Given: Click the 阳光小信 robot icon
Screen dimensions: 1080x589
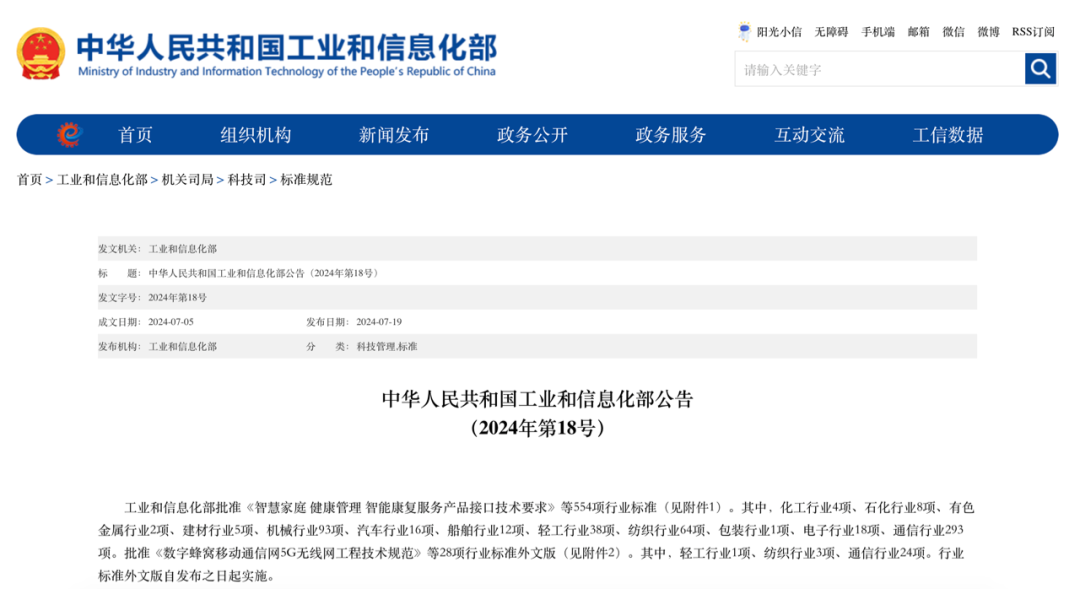Looking at the screenshot, I should [744, 32].
